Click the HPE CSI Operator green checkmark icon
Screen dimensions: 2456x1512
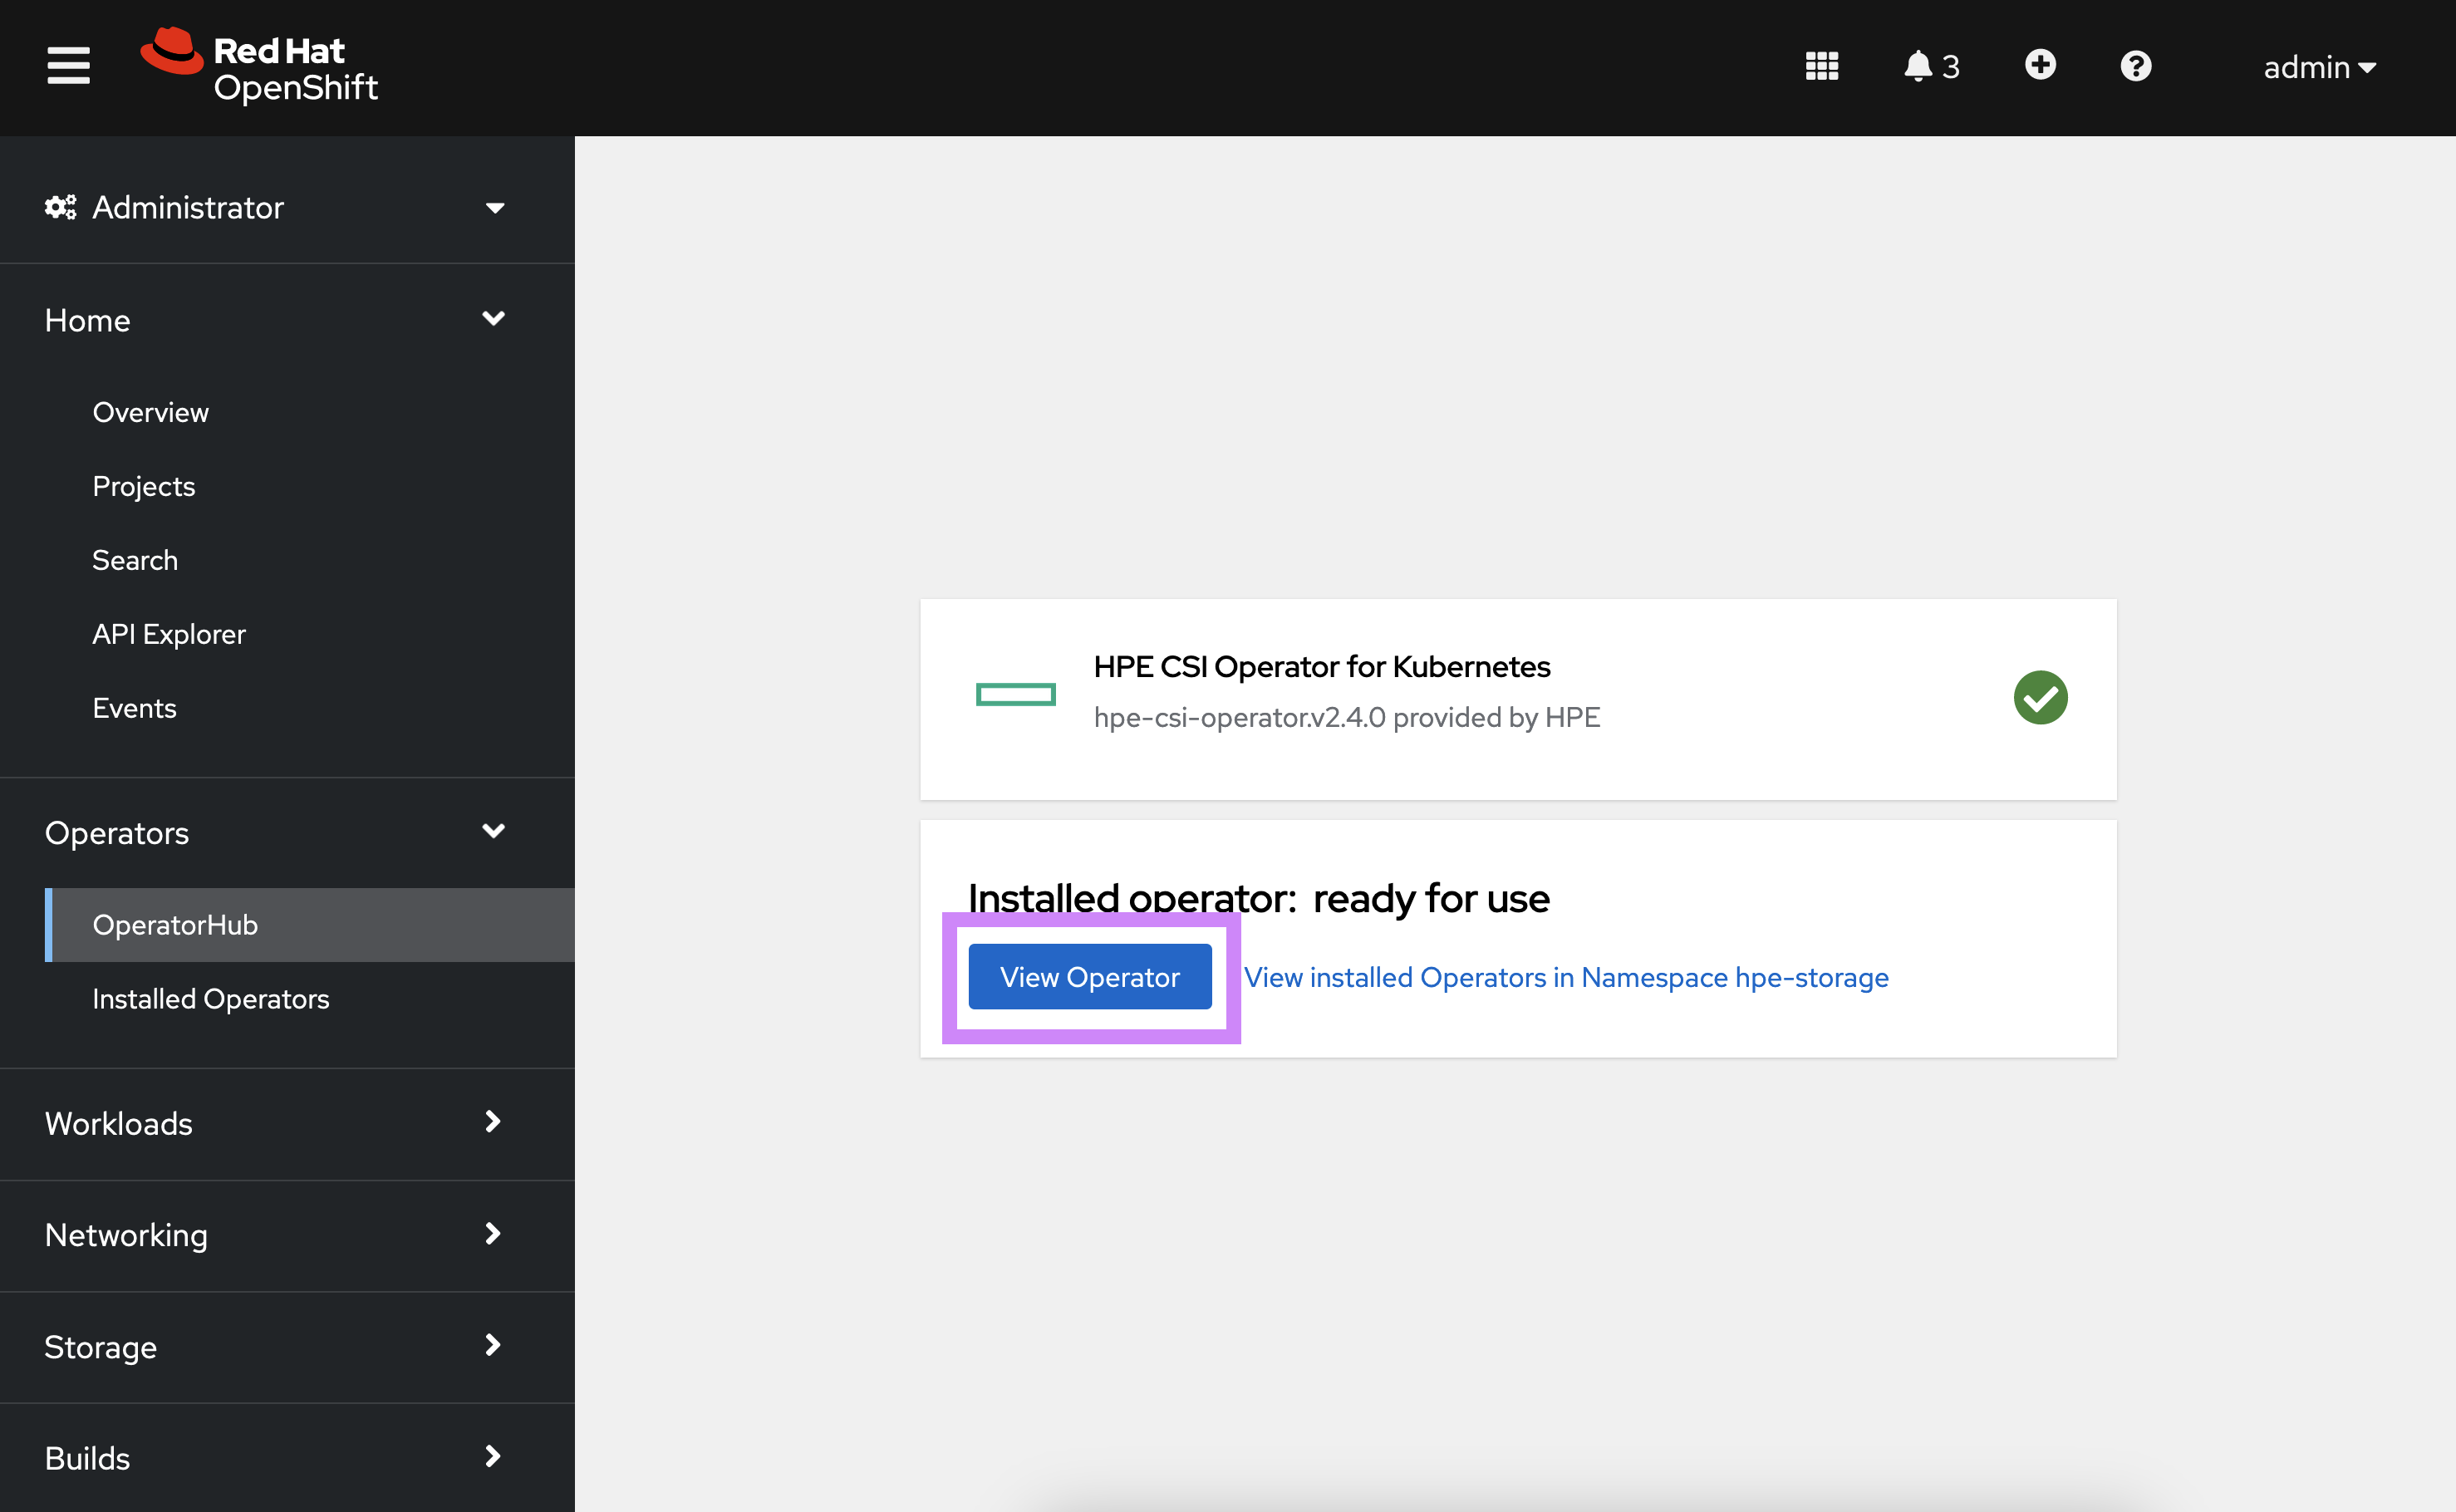pos(2041,696)
